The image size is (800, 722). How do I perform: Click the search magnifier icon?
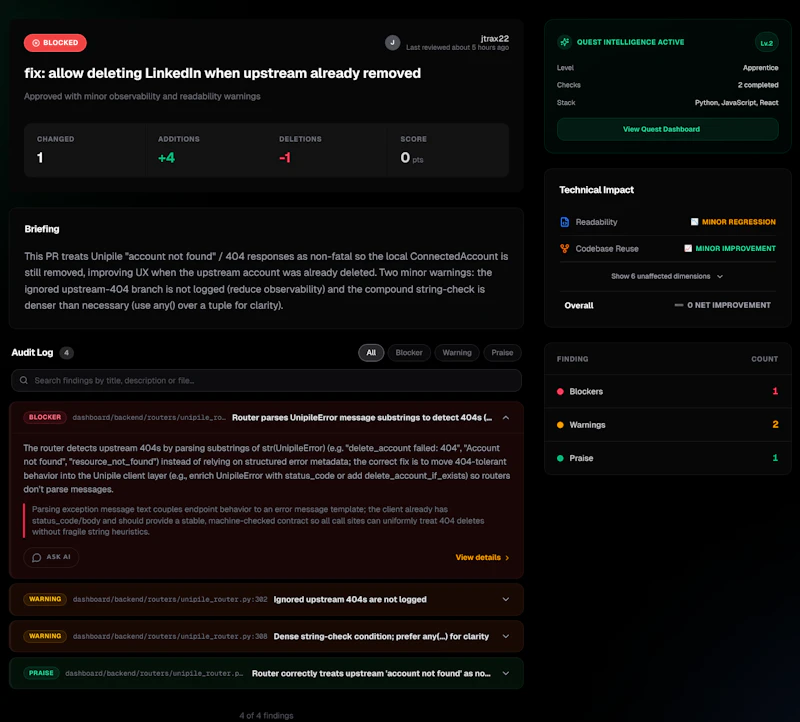(x=23, y=380)
